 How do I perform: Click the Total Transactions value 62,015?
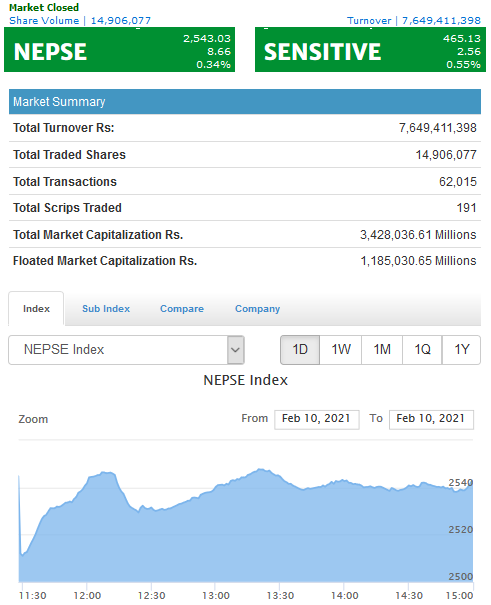[458, 182]
